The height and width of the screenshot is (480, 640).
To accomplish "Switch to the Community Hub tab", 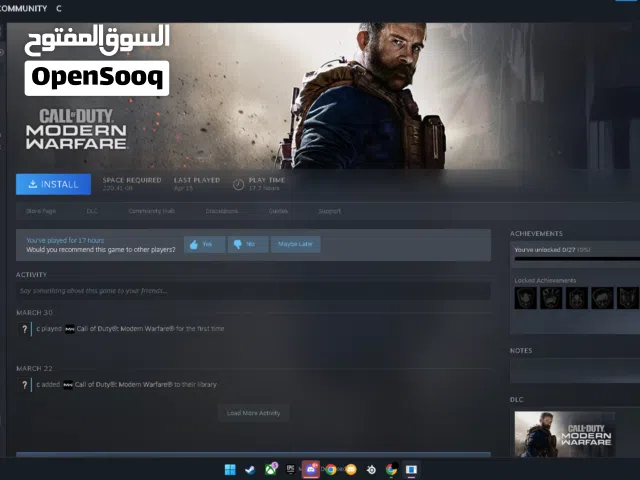I will tap(151, 211).
